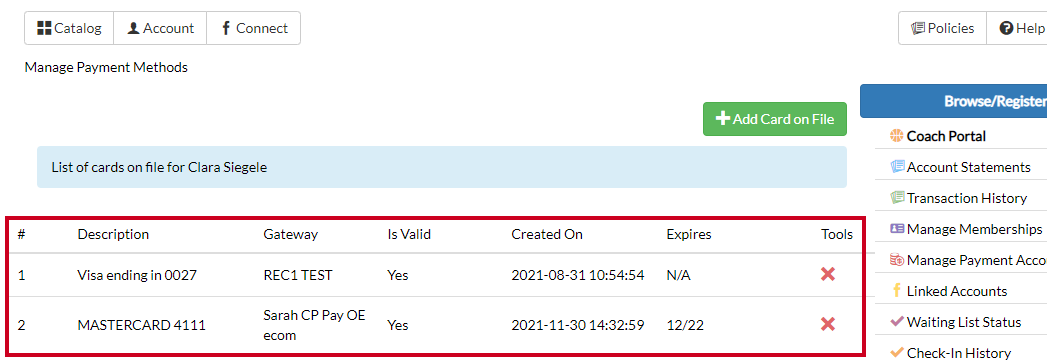Screen dimensions: 1047x364
Task: Delete the MASTERCARD 4111 card
Action: (x=828, y=325)
